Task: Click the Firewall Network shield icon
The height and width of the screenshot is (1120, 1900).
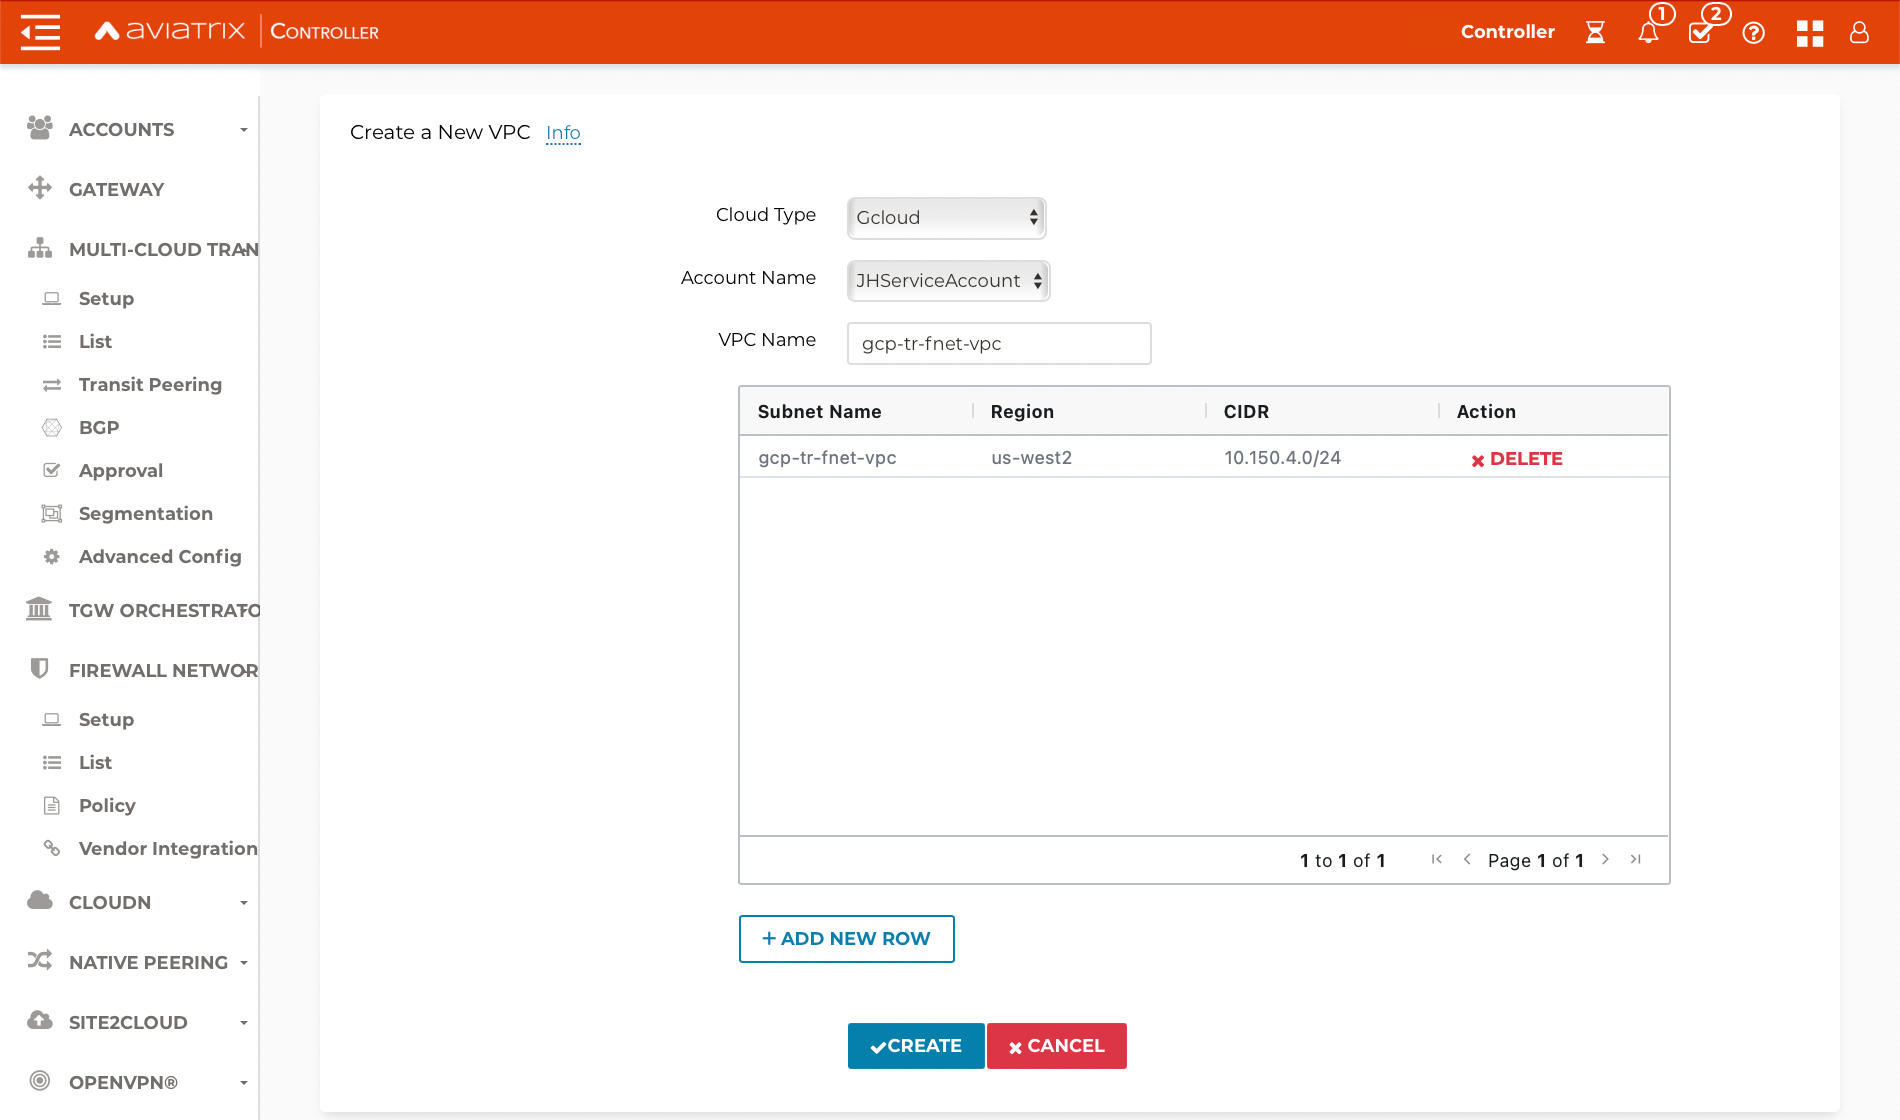Action: point(40,669)
